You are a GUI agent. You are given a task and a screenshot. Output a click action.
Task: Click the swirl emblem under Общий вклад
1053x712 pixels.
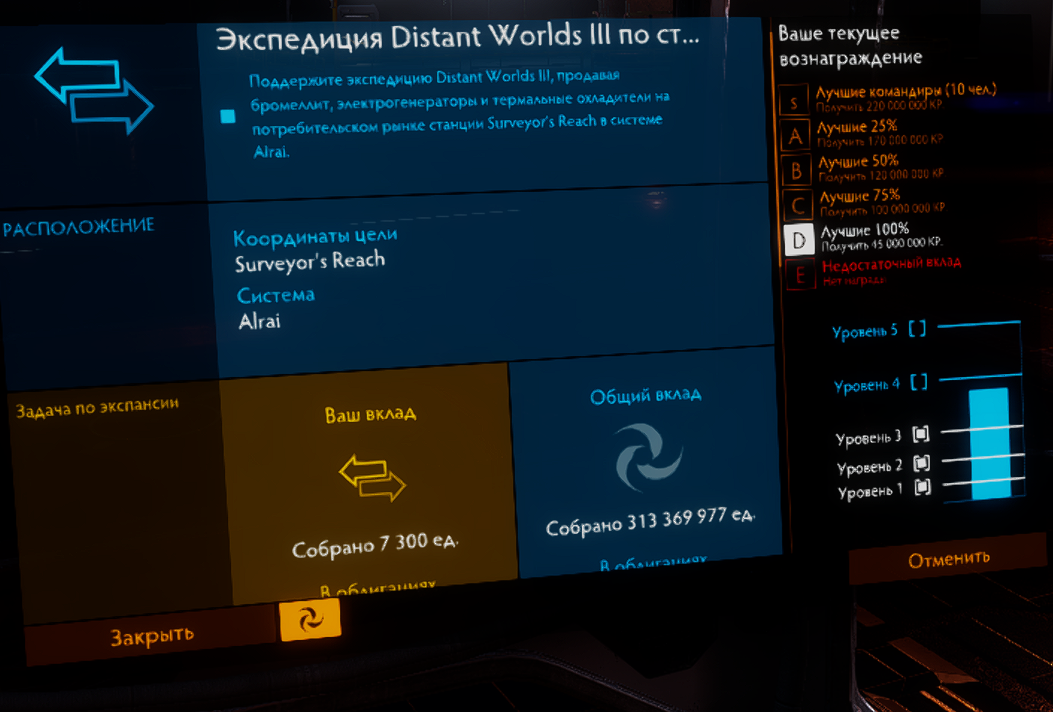(649, 457)
